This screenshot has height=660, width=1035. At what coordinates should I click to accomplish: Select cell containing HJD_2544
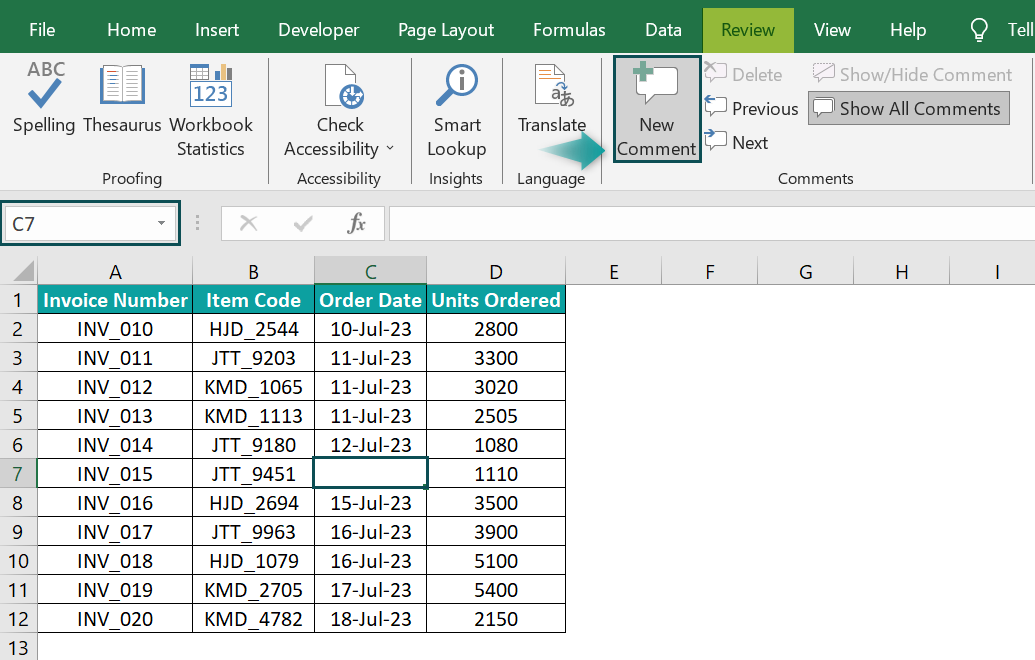(x=253, y=329)
